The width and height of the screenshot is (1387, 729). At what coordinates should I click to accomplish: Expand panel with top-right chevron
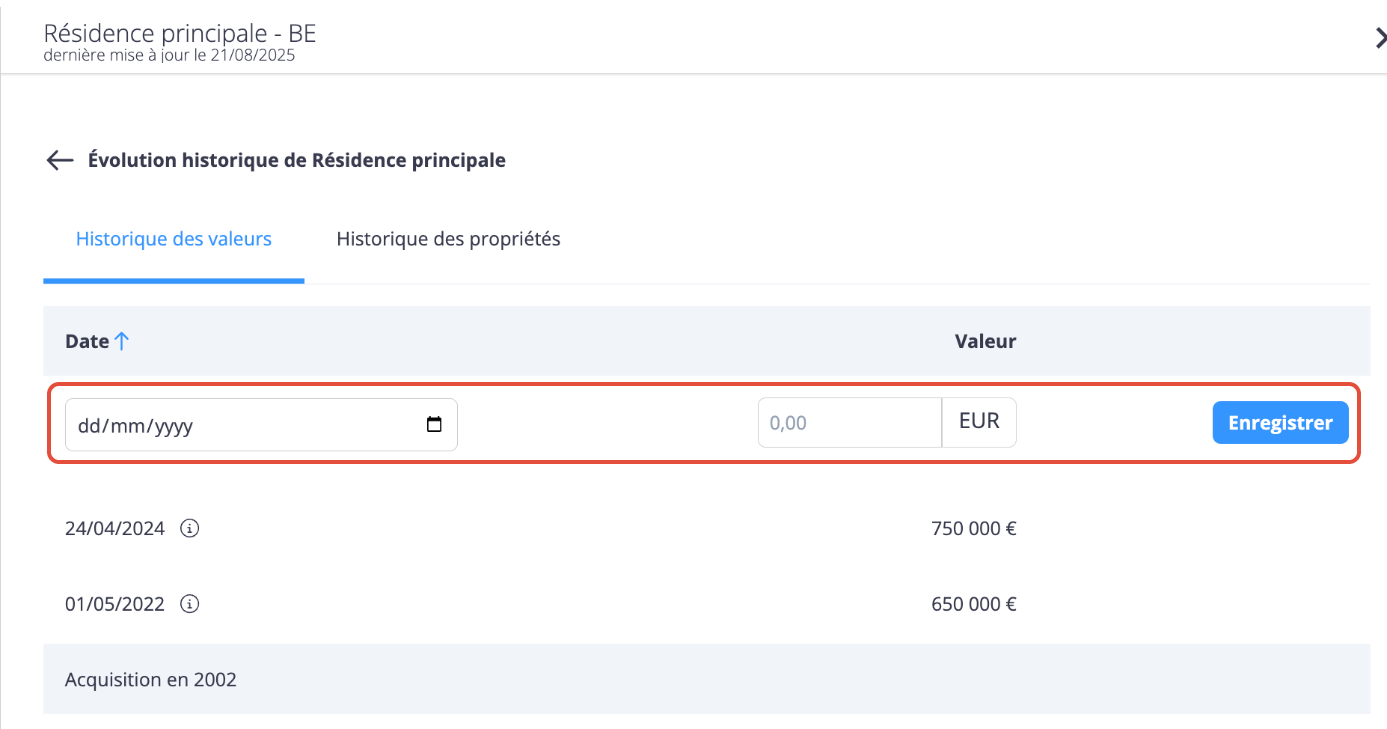pos(1380,38)
